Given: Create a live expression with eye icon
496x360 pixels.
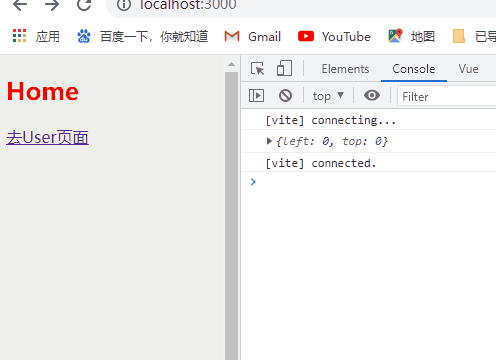Looking at the screenshot, I should [372, 95].
